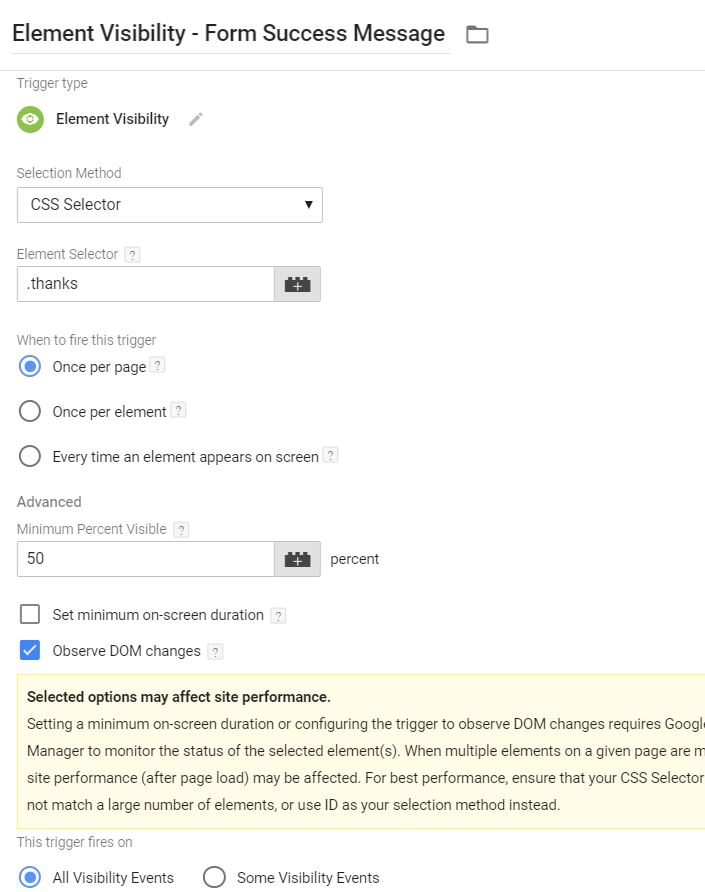Open help for Minimum Percent Visible
This screenshot has height=892, width=705.
click(x=181, y=530)
